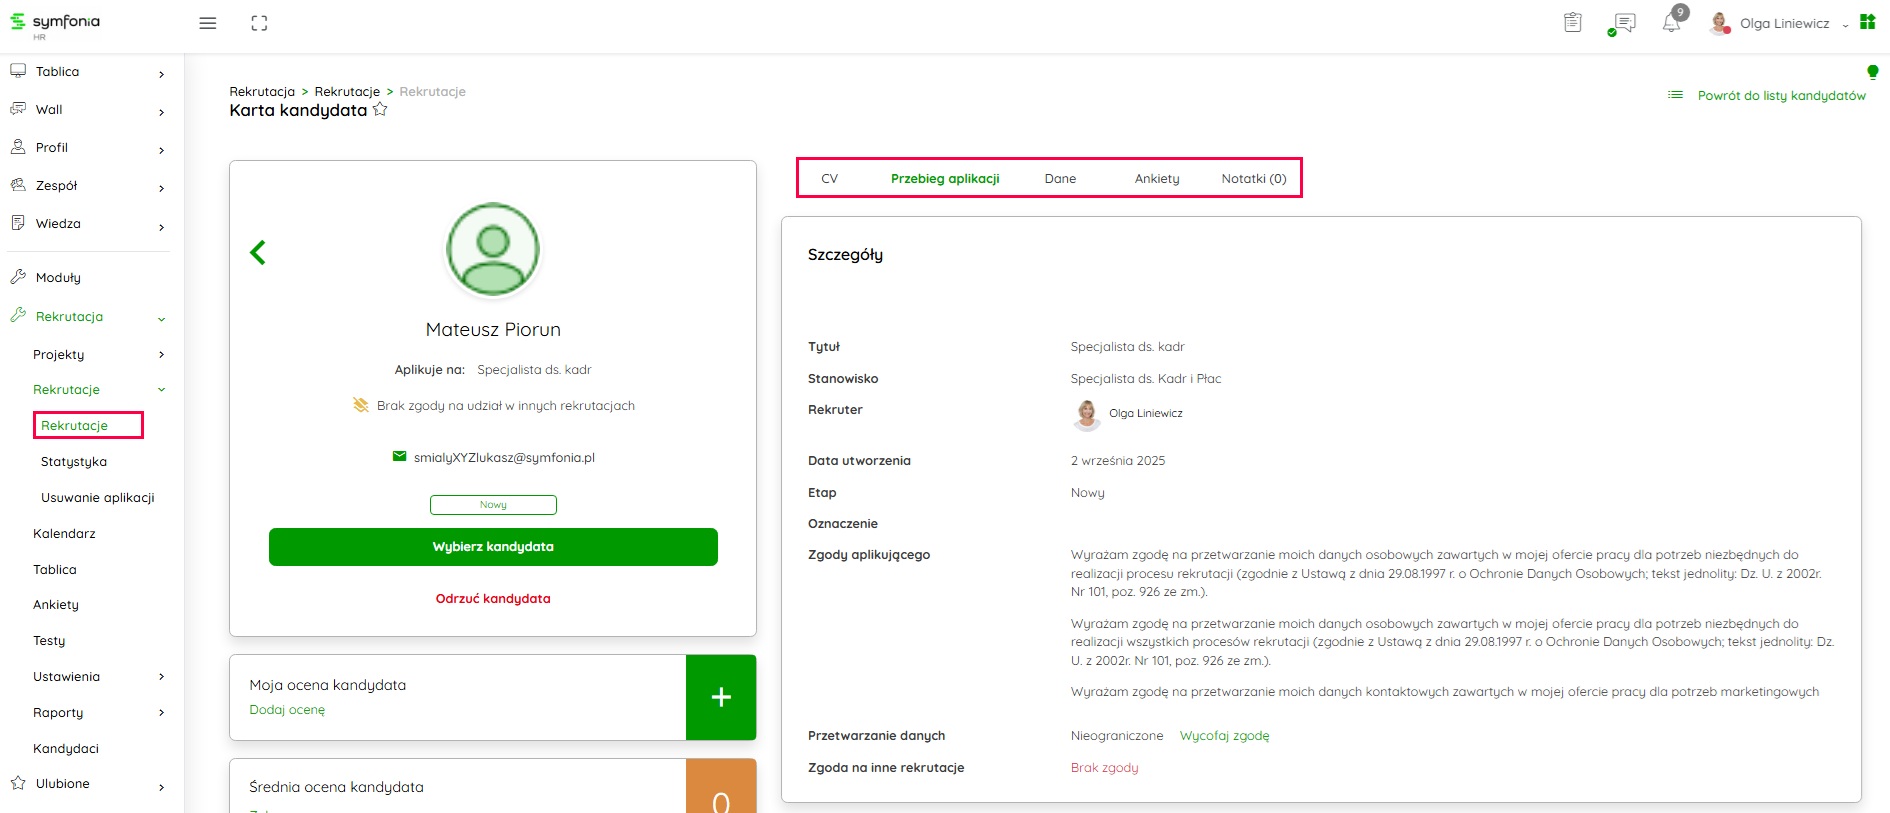The image size is (1890, 813).
Task: Mark Karta kandydata as favorite star
Action: pyautogui.click(x=380, y=110)
